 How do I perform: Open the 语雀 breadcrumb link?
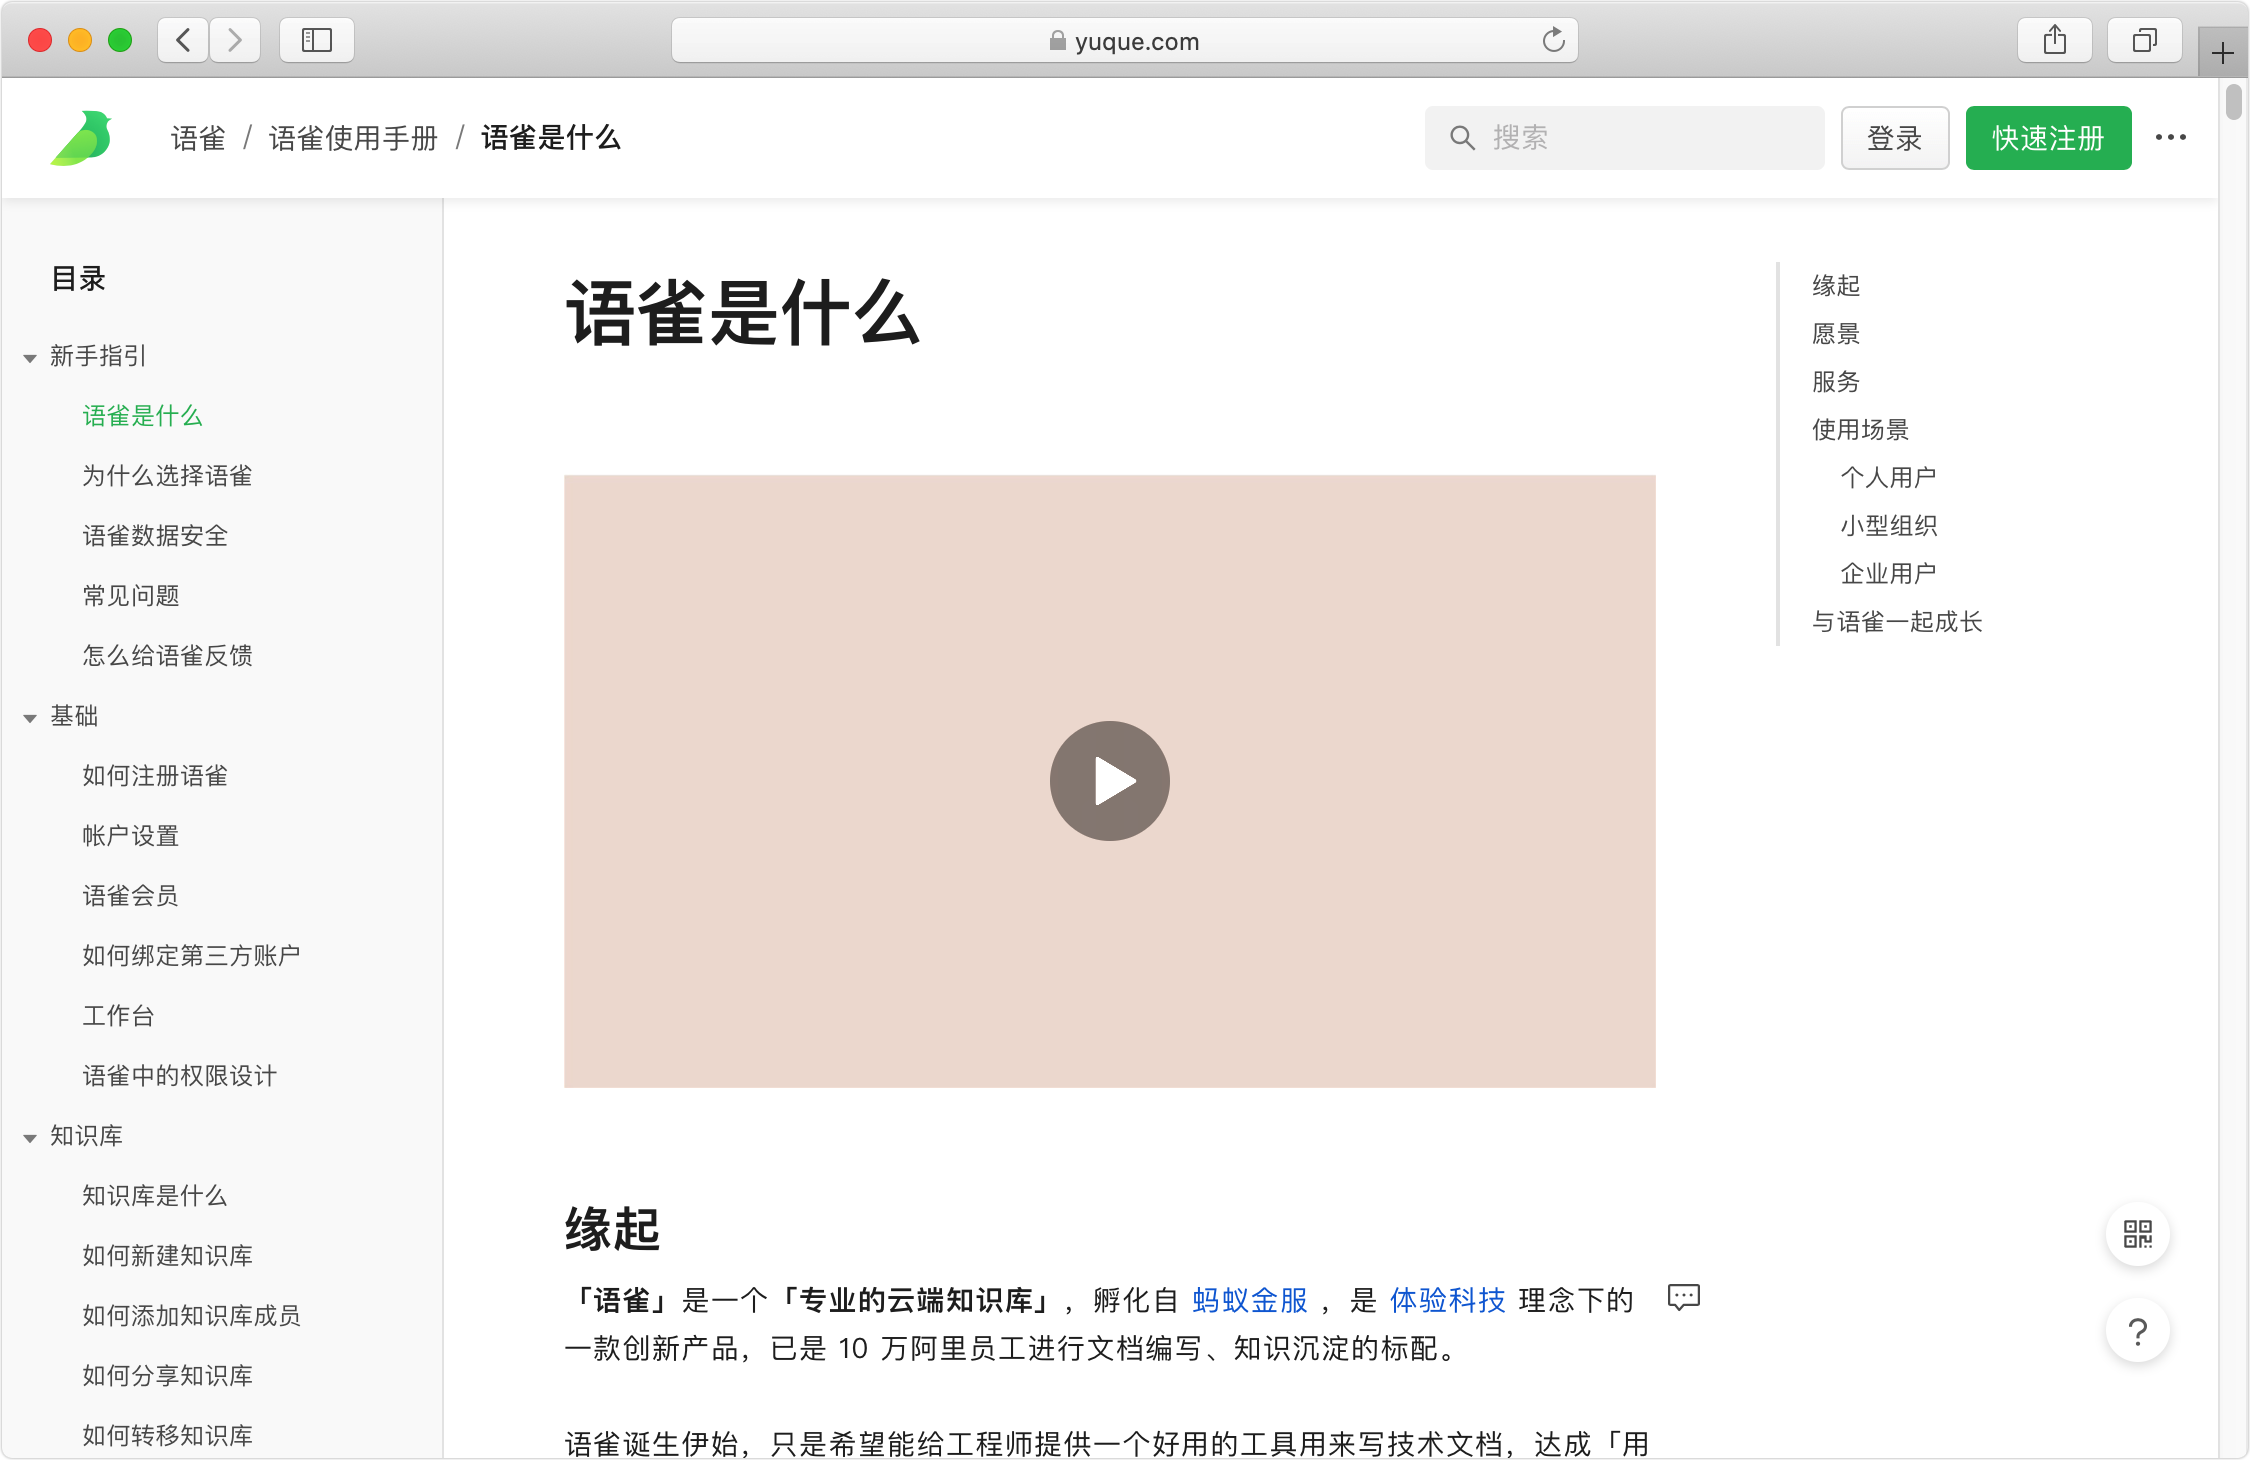tap(198, 138)
